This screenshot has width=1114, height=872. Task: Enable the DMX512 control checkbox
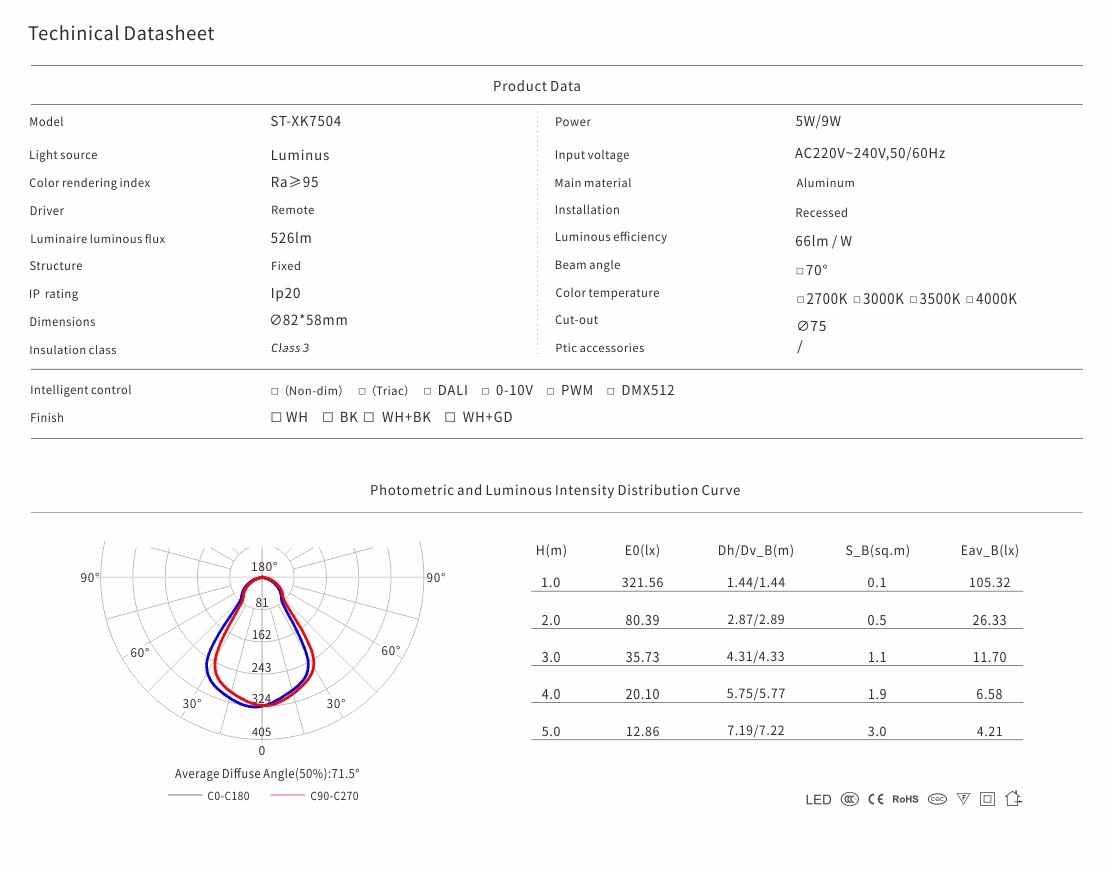611,391
